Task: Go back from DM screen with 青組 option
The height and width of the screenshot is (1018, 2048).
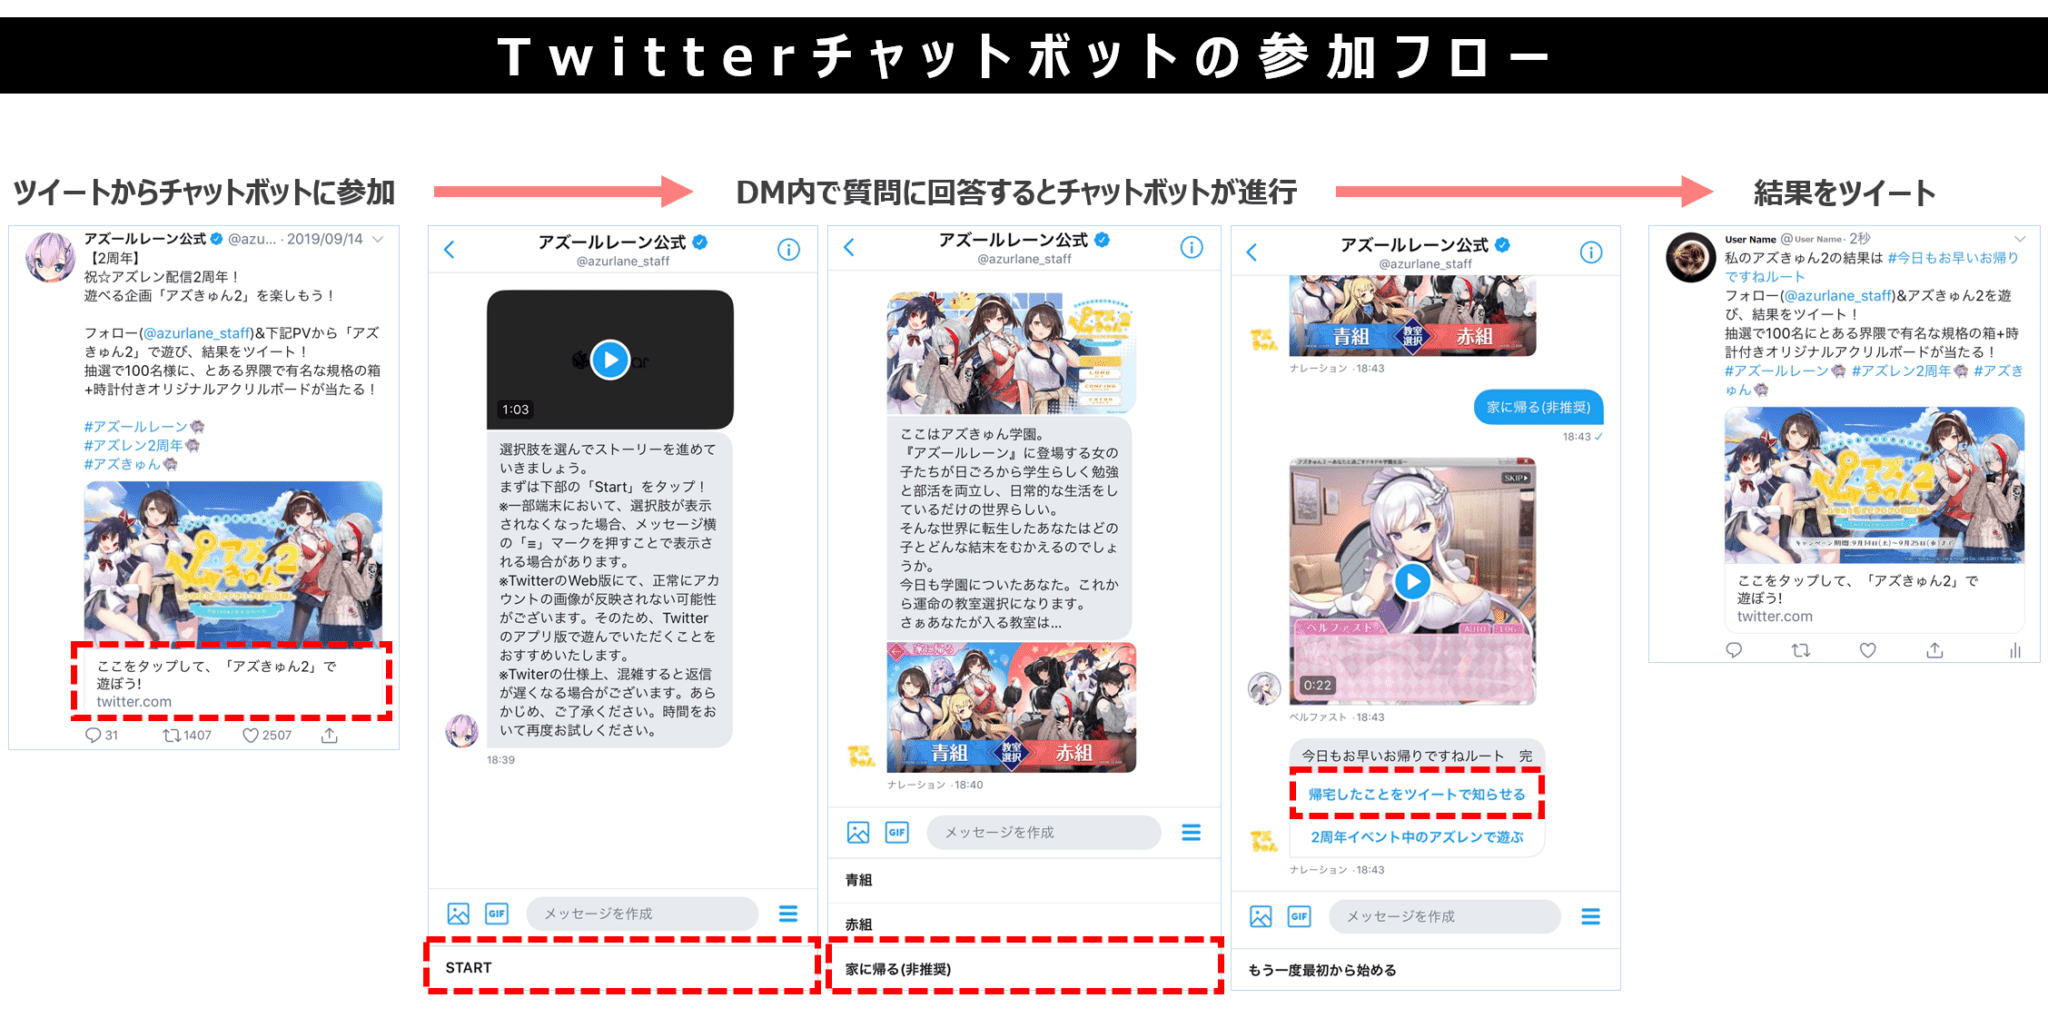Action: 849,247
